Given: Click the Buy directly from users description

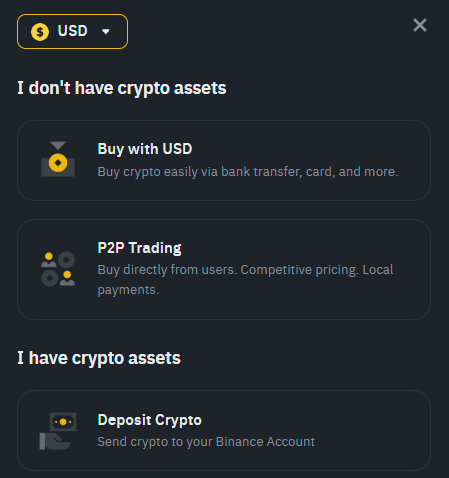Looking at the screenshot, I should [245, 280].
